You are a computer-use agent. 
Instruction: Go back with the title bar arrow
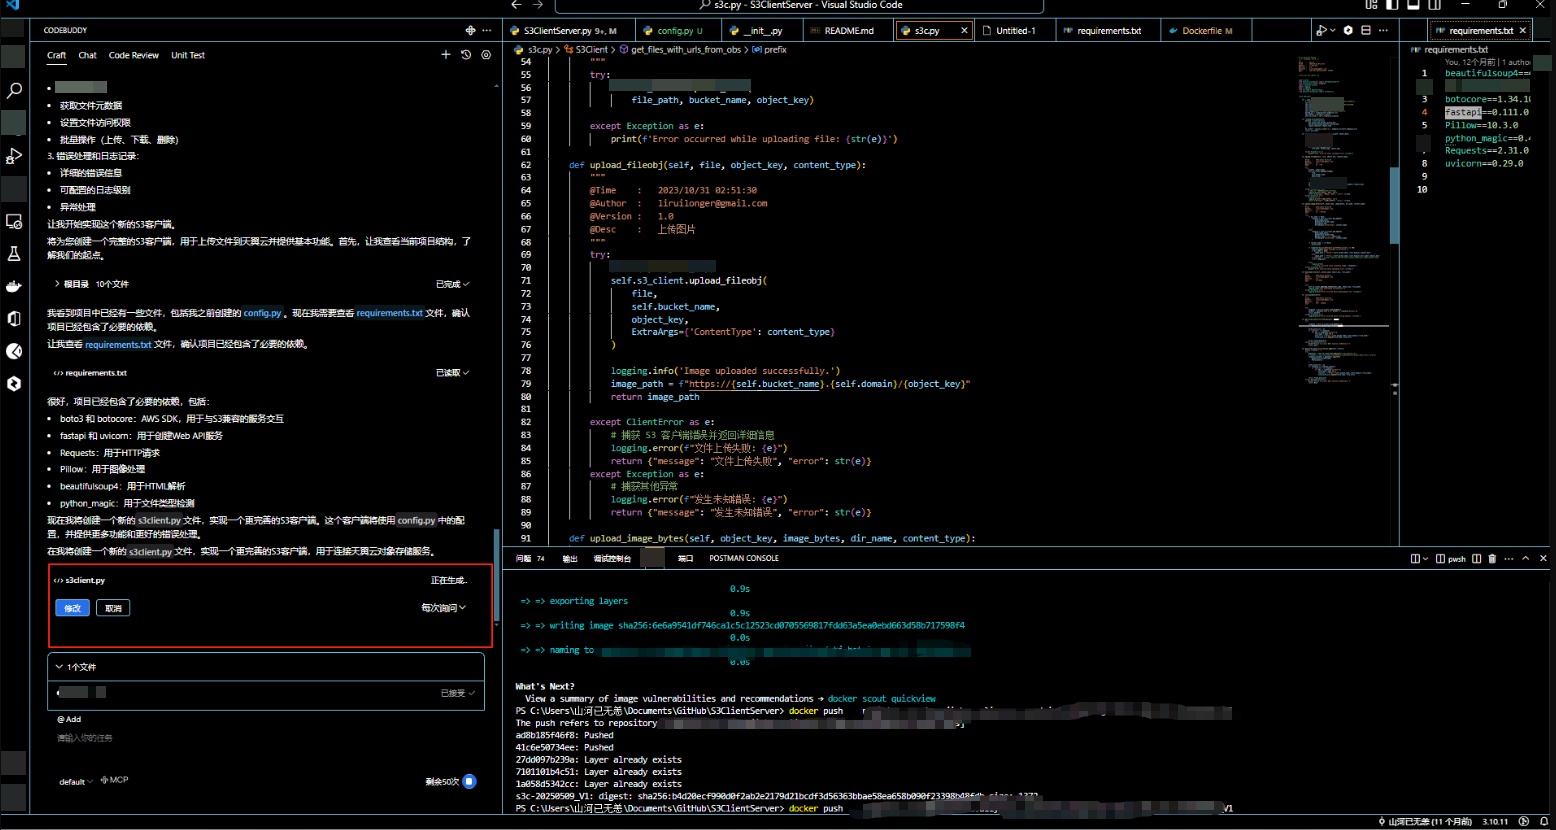click(x=516, y=5)
